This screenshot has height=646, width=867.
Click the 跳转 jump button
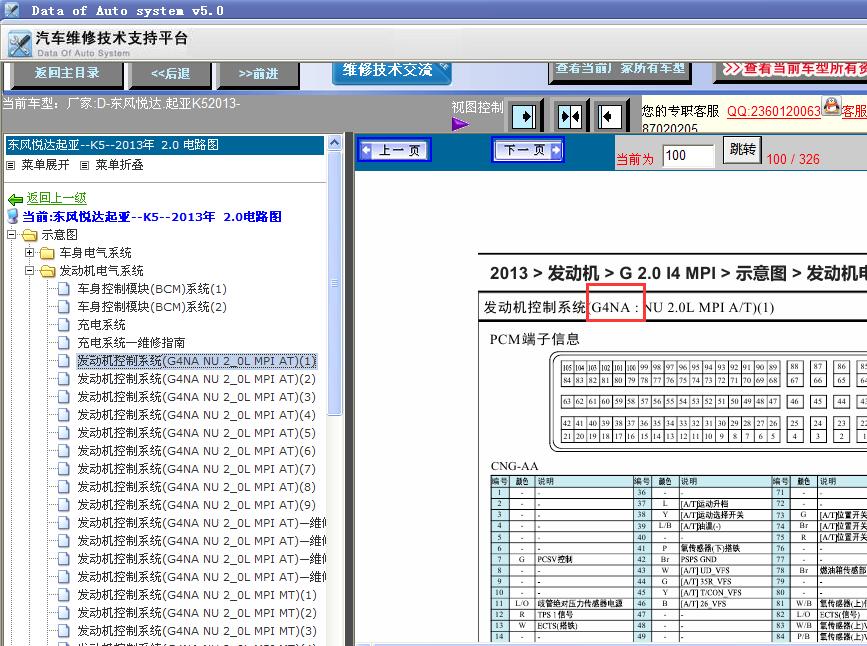tap(742, 150)
